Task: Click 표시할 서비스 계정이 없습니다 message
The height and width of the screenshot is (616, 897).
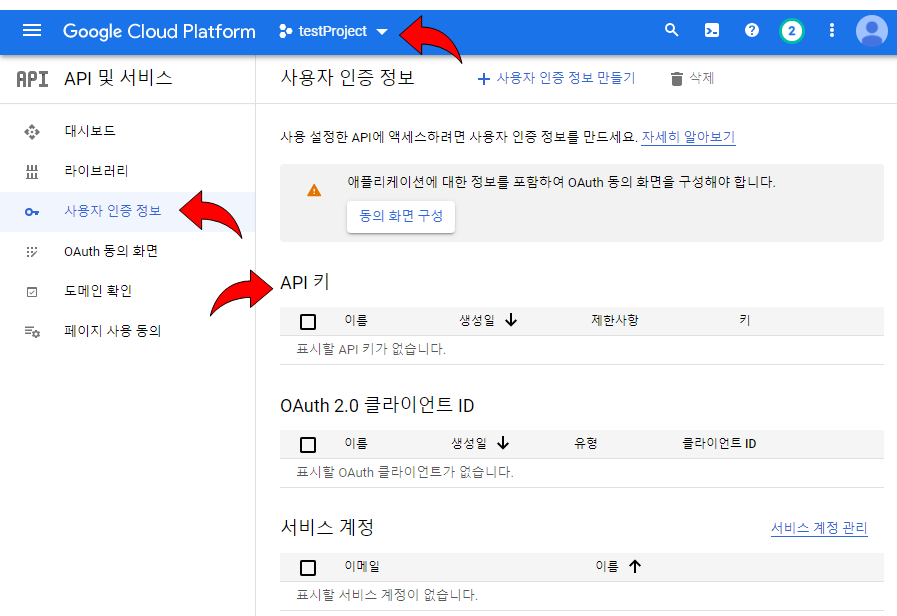Action: point(387,595)
